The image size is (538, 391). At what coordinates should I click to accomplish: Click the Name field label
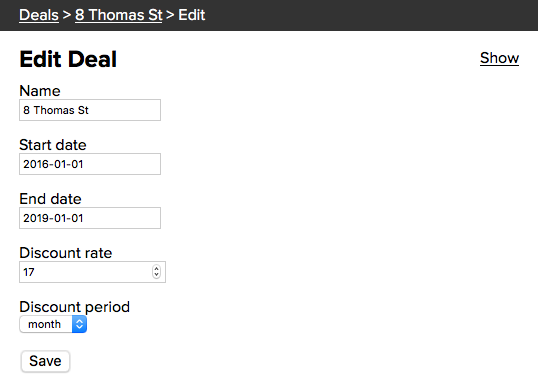[x=40, y=91]
